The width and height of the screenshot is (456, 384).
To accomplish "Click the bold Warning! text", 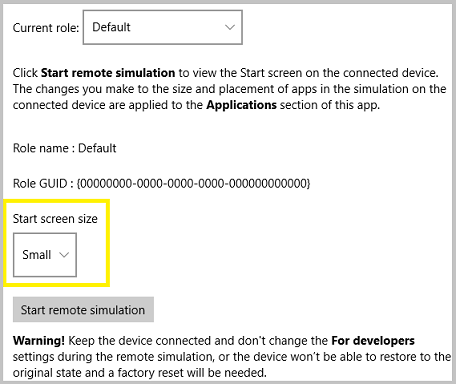I will click(39, 341).
